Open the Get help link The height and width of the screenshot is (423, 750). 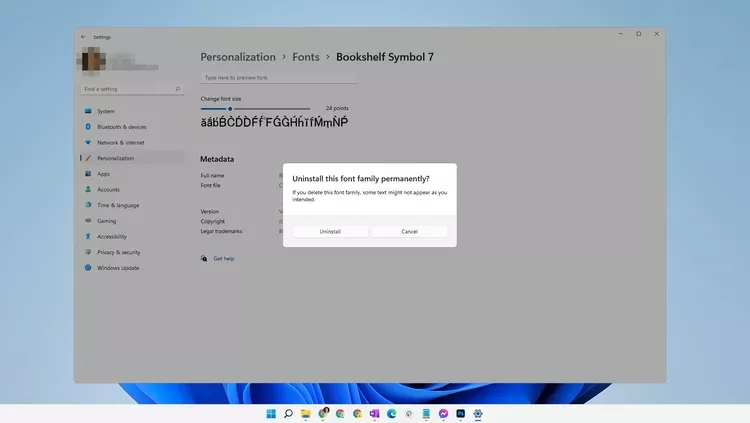pyautogui.click(x=223, y=258)
